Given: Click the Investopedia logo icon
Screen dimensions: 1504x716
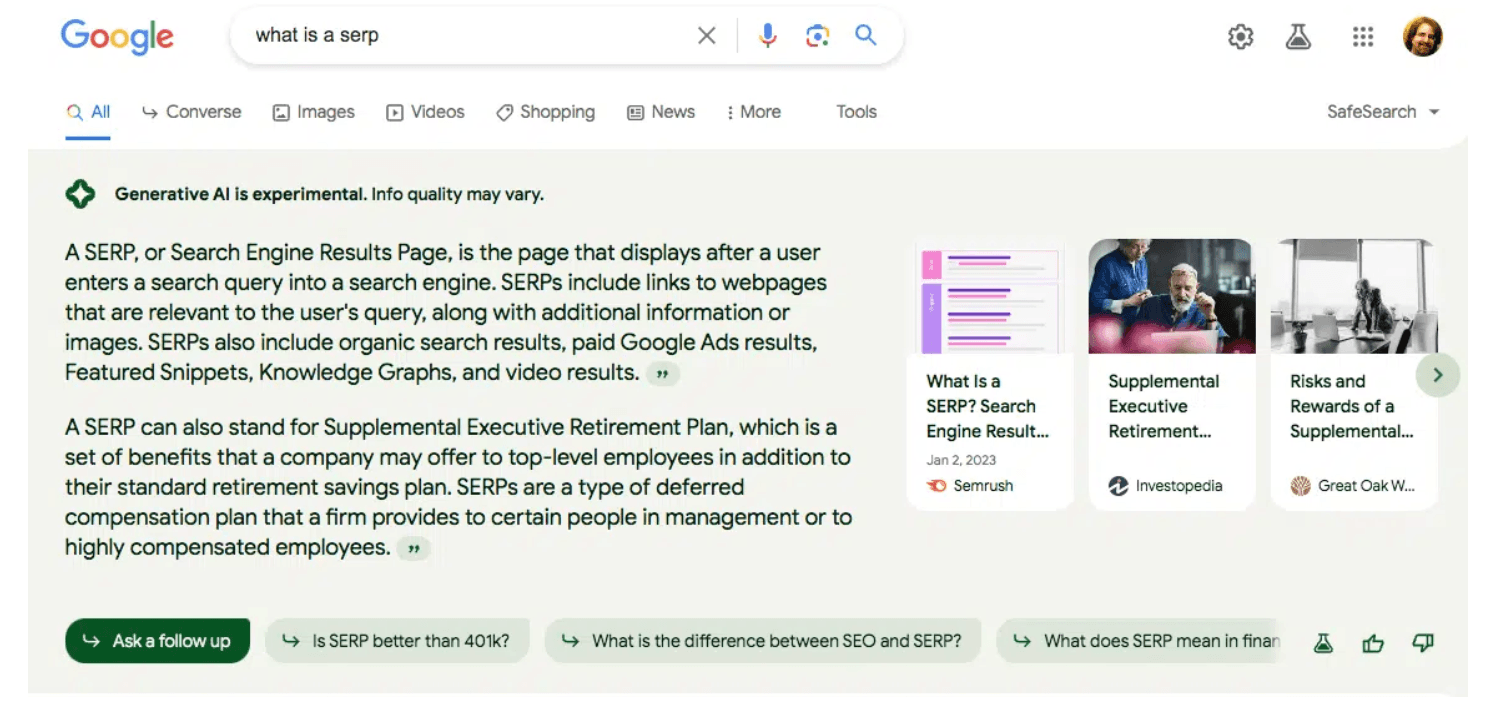Looking at the screenshot, I should 1118,486.
